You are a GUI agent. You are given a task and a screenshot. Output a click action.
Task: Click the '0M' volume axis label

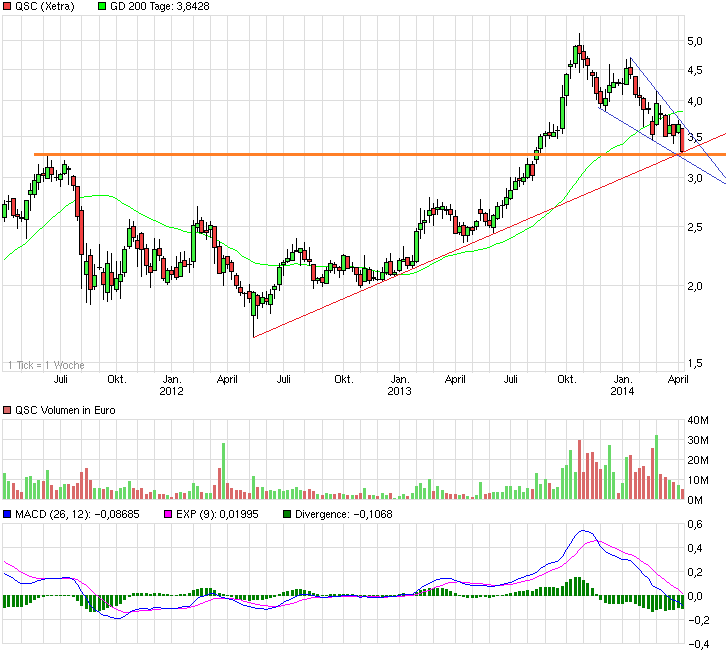click(695, 500)
